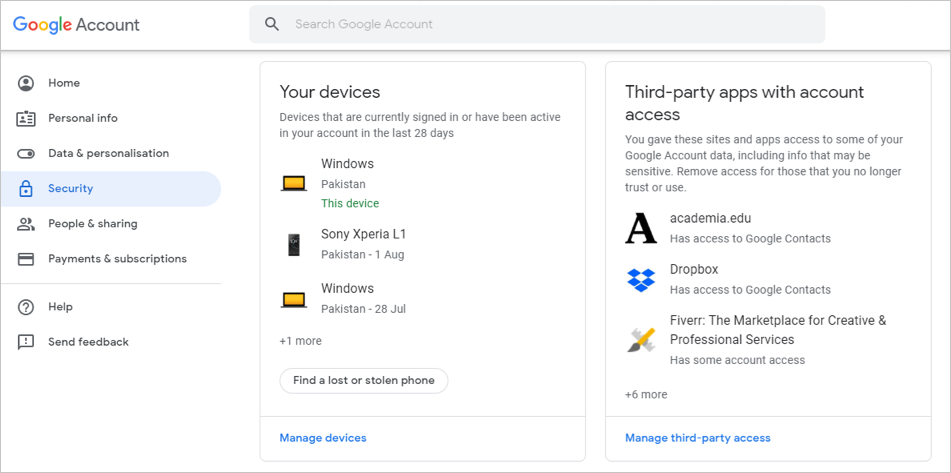Open the Manage third-party access link
951x473 pixels.
point(698,438)
